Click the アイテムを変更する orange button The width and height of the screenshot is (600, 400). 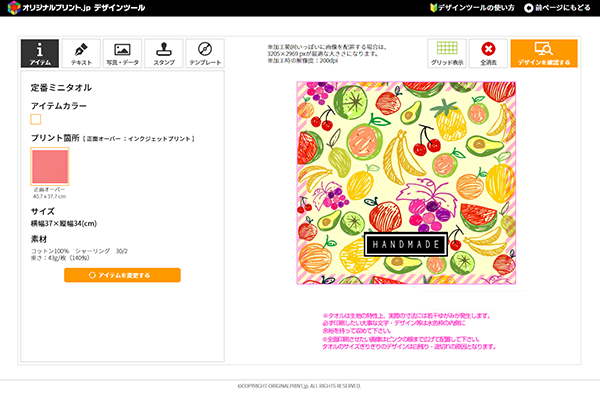pos(122,275)
